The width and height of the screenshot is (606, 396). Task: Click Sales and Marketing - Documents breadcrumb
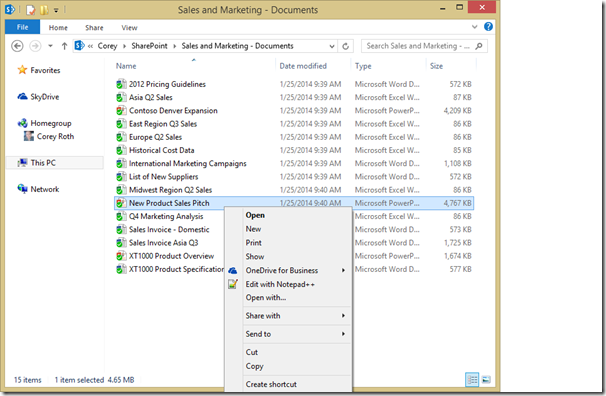pyautogui.click(x=237, y=46)
